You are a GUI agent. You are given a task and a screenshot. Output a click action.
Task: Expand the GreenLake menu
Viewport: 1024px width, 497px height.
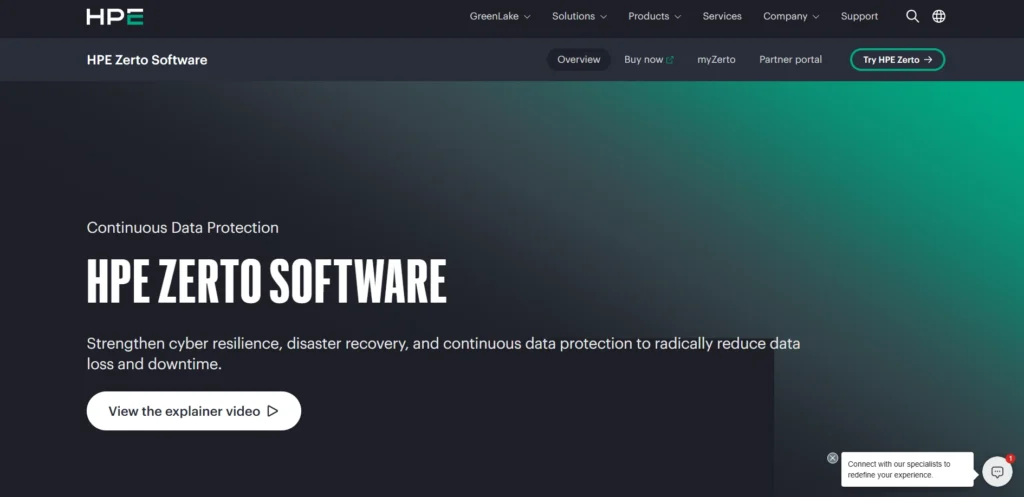point(500,16)
